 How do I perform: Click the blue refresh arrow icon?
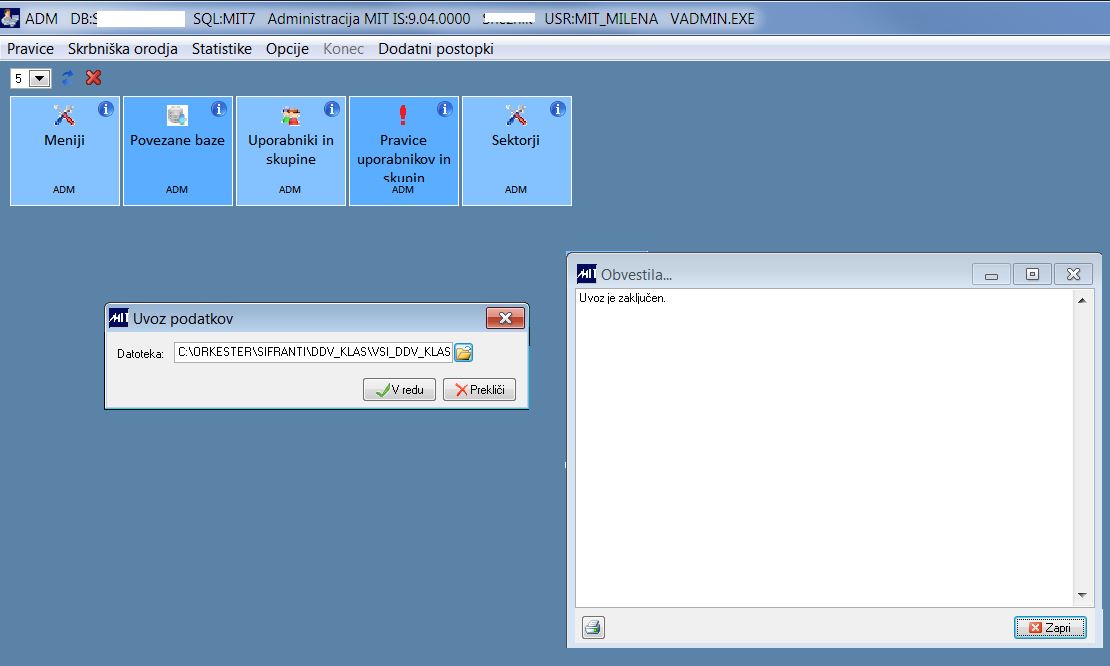(x=68, y=78)
